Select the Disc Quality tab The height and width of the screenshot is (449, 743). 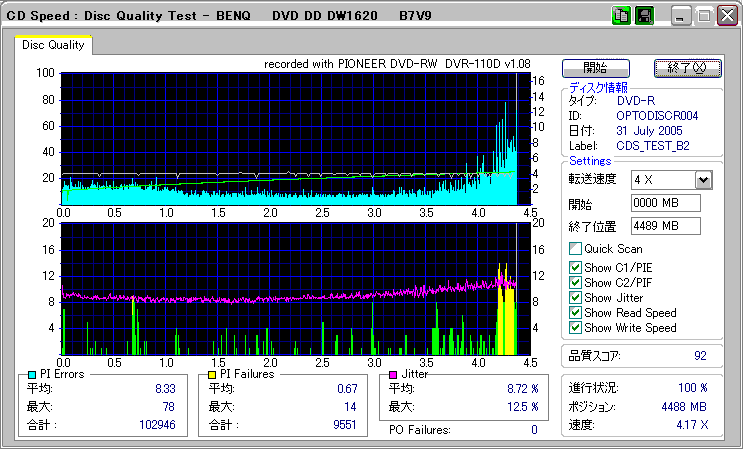(x=53, y=45)
